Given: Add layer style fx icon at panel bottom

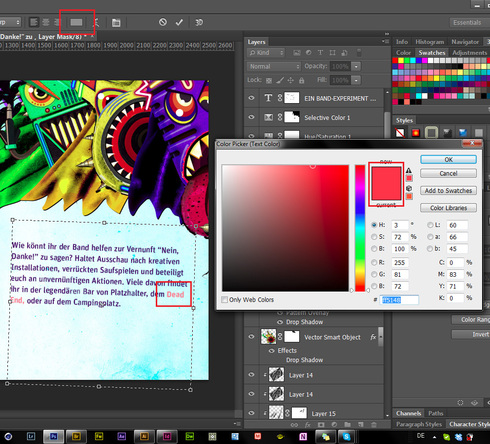Looking at the screenshot, I should click(307, 425).
